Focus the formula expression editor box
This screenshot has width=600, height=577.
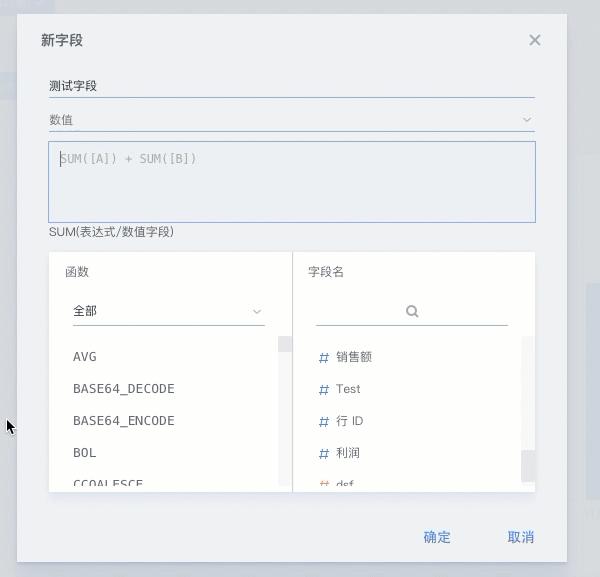tap(291, 181)
